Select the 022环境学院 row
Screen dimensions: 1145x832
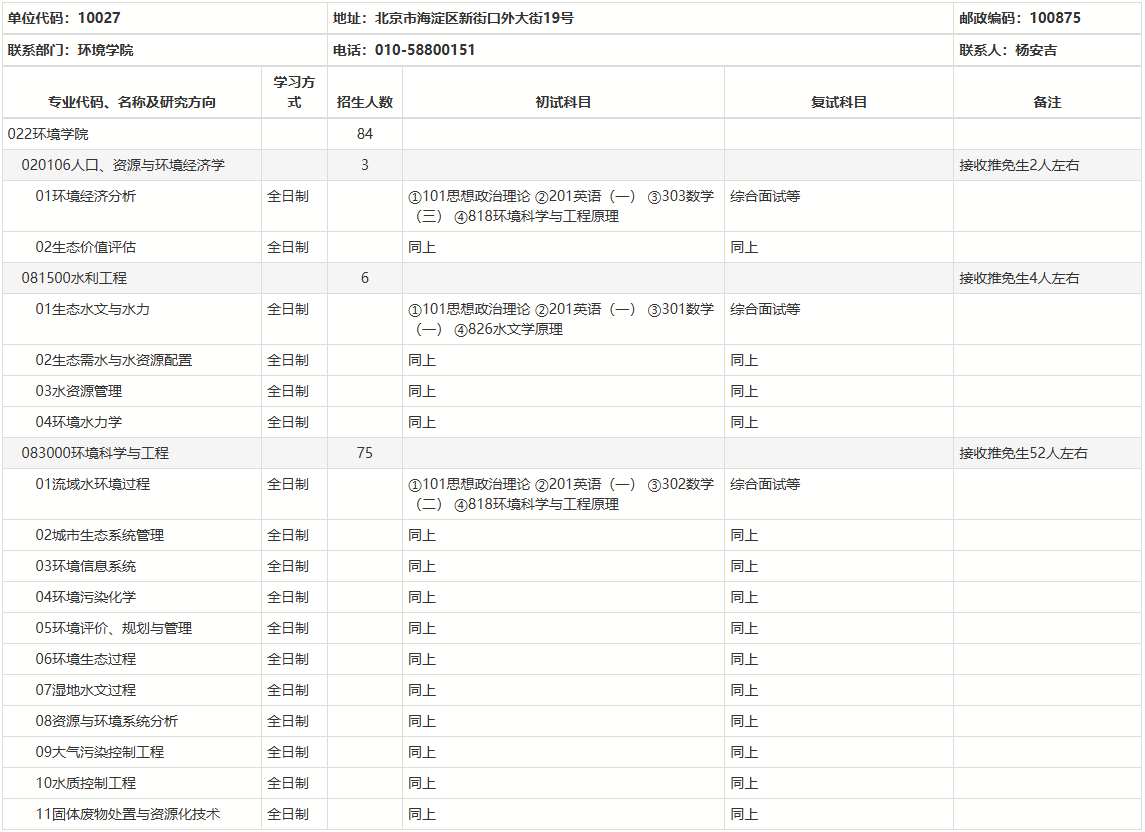(54, 134)
